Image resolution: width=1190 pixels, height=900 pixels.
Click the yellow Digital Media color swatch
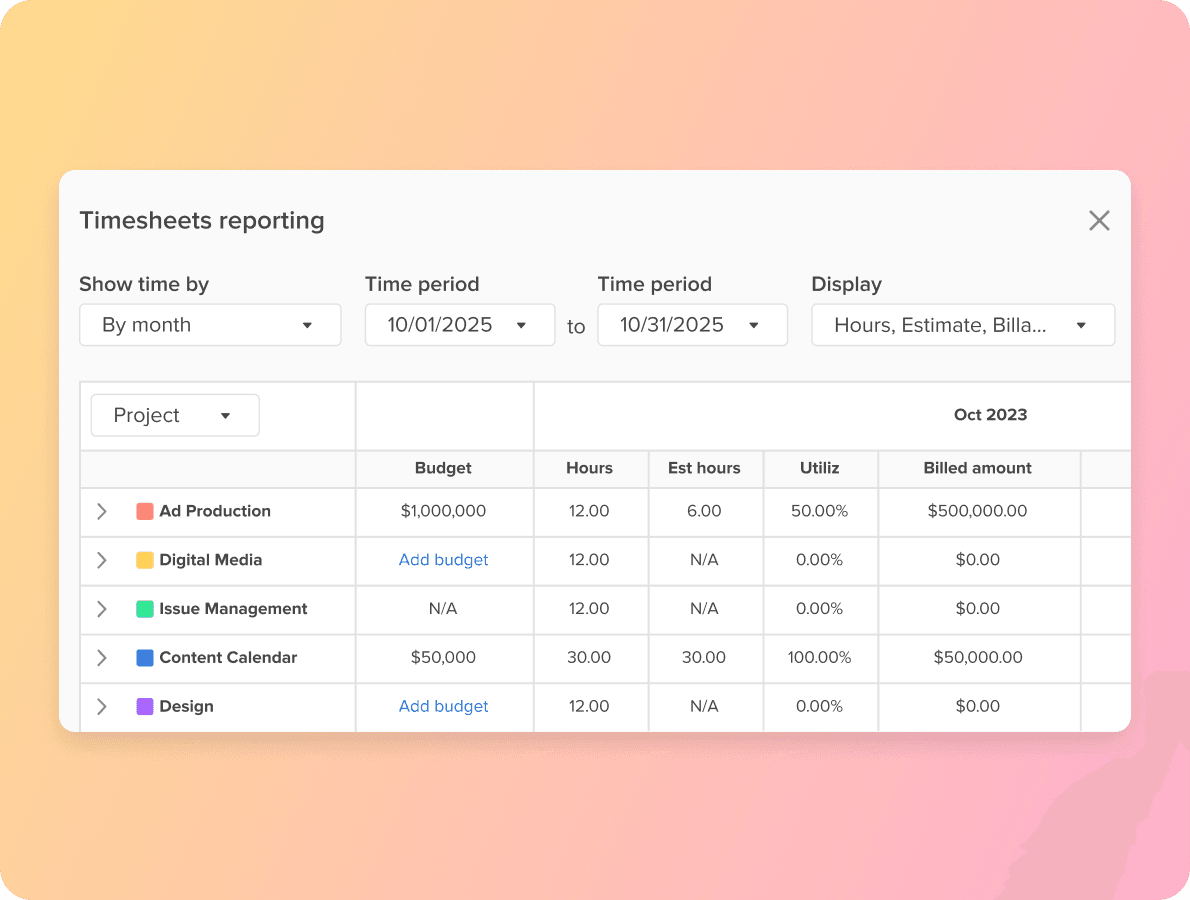click(x=145, y=560)
